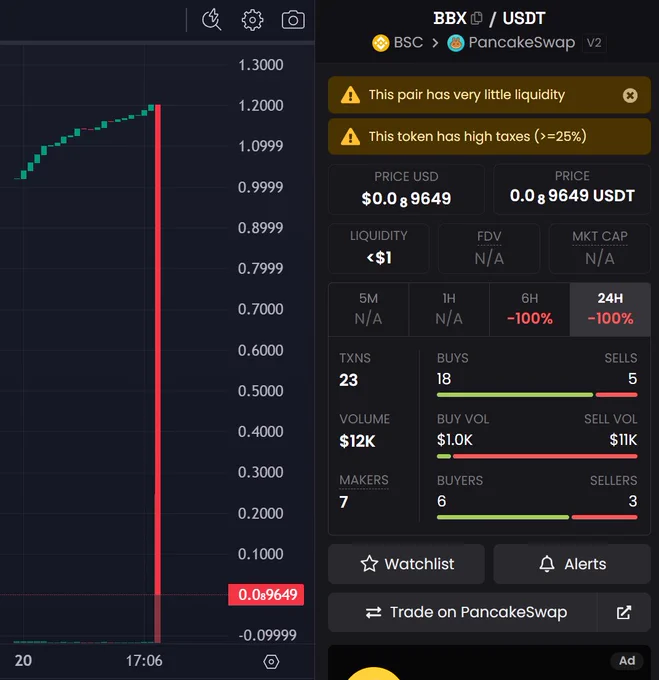Copy BBX token address icon

[476, 18]
